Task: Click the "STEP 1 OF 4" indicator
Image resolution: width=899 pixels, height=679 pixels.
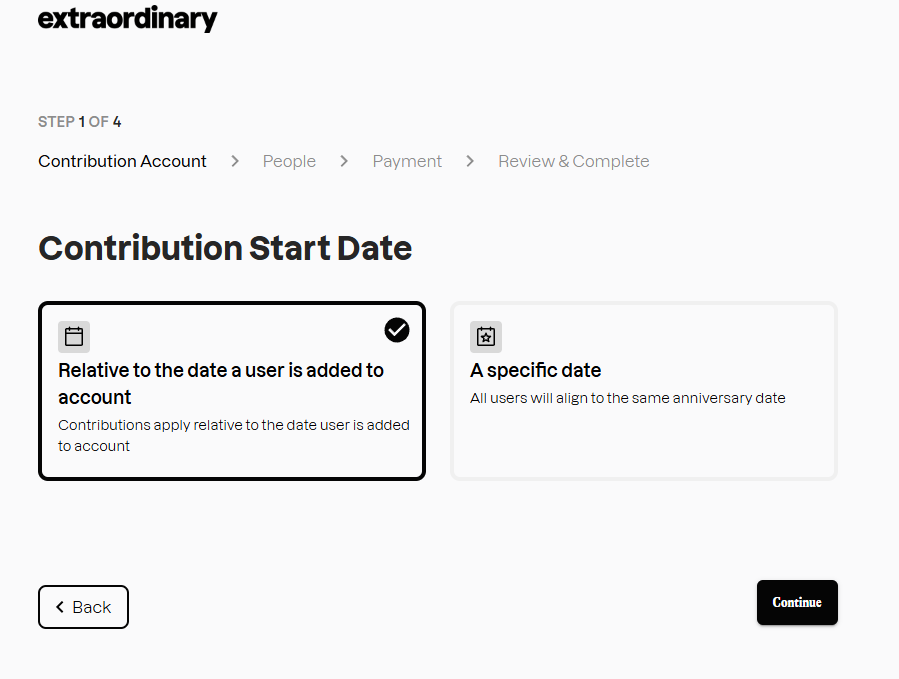Action: click(80, 122)
